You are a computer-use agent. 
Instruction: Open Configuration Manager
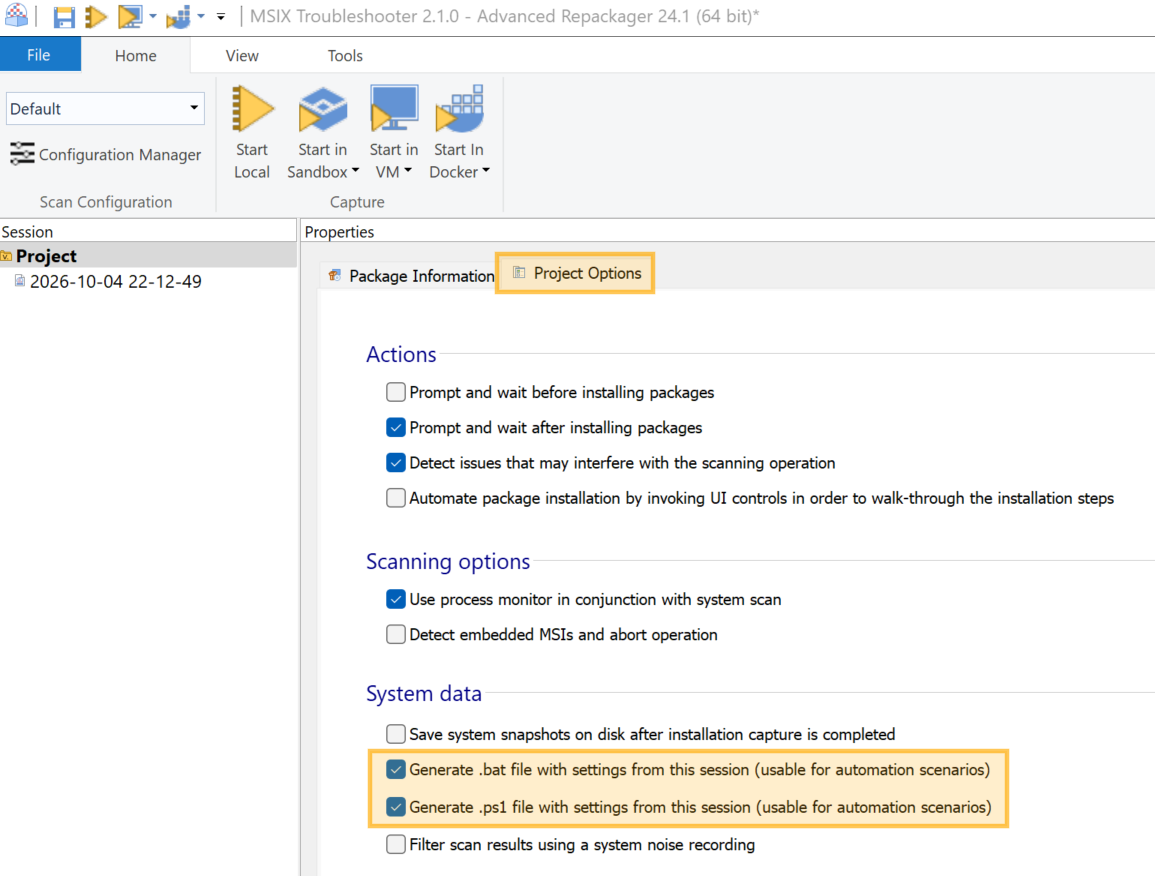[105, 155]
